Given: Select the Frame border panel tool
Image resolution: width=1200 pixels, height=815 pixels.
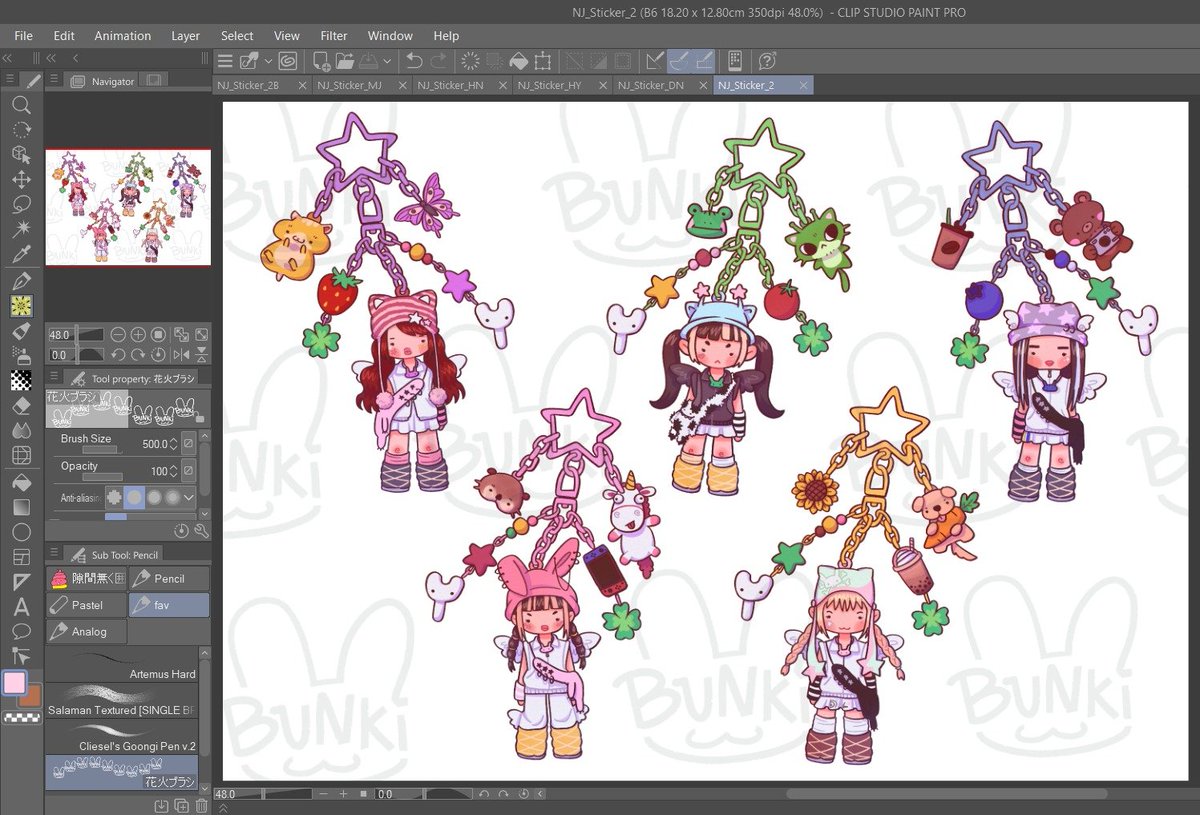Looking at the screenshot, I should click(21, 557).
